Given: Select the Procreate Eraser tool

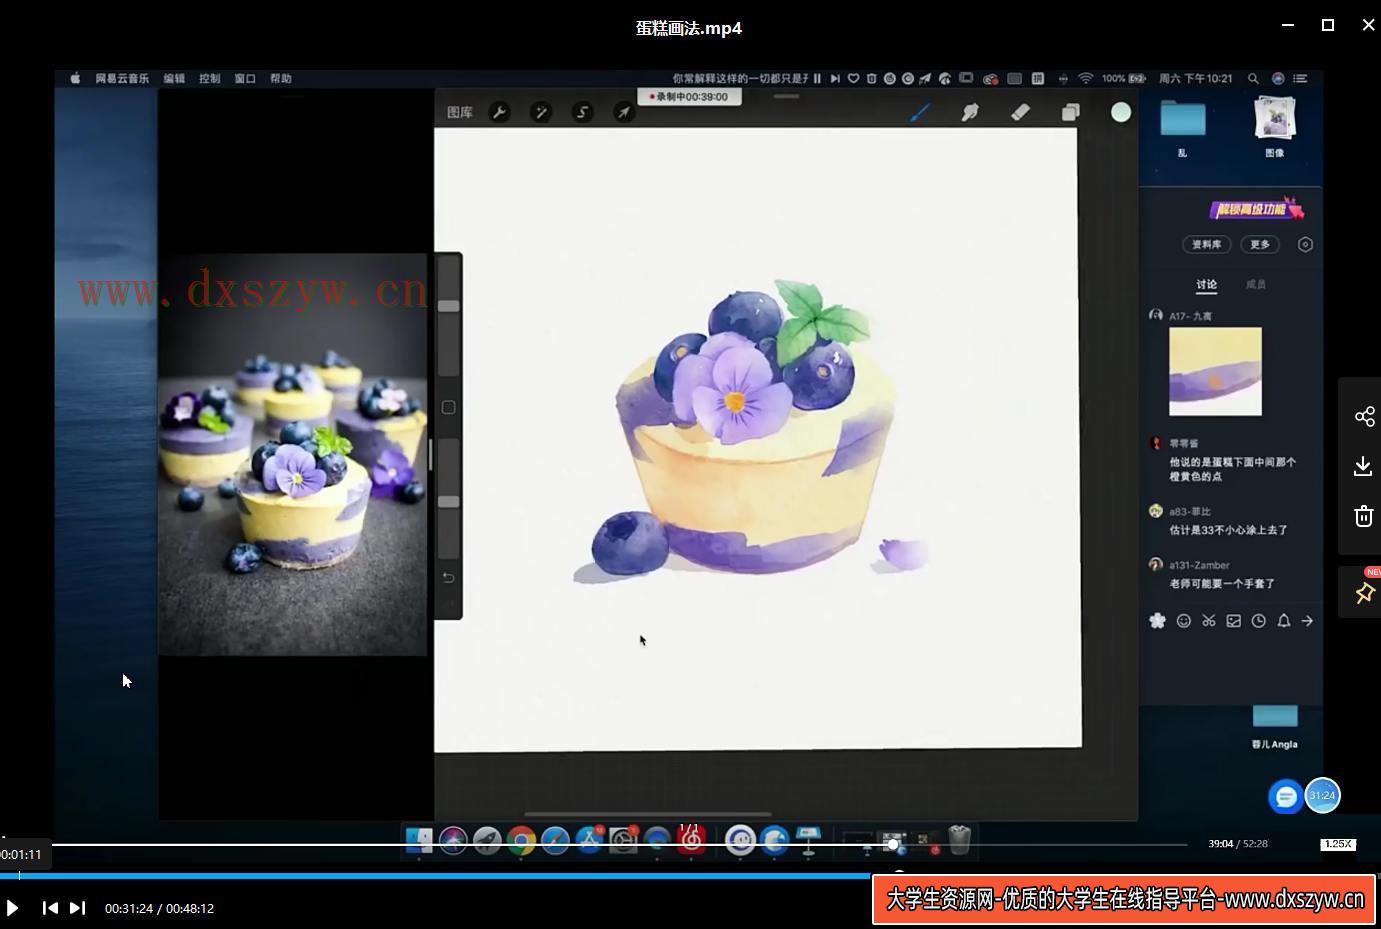Looking at the screenshot, I should click(1020, 112).
